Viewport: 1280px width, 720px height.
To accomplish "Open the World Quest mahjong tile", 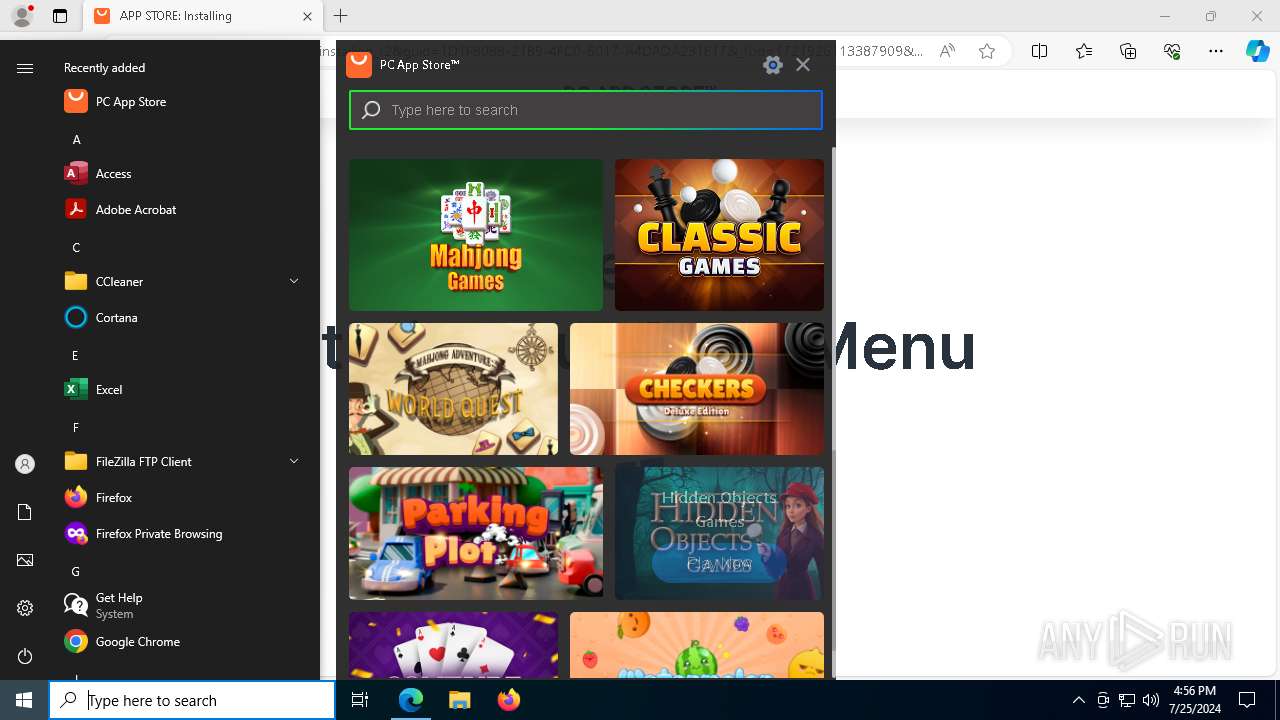I will tap(453, 389).
